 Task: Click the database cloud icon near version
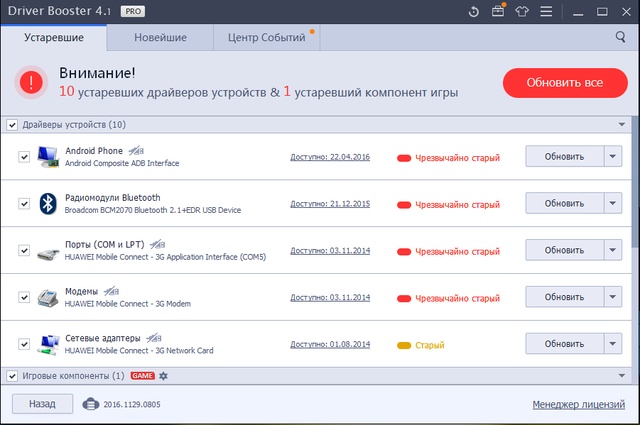(x=91, y=404)
